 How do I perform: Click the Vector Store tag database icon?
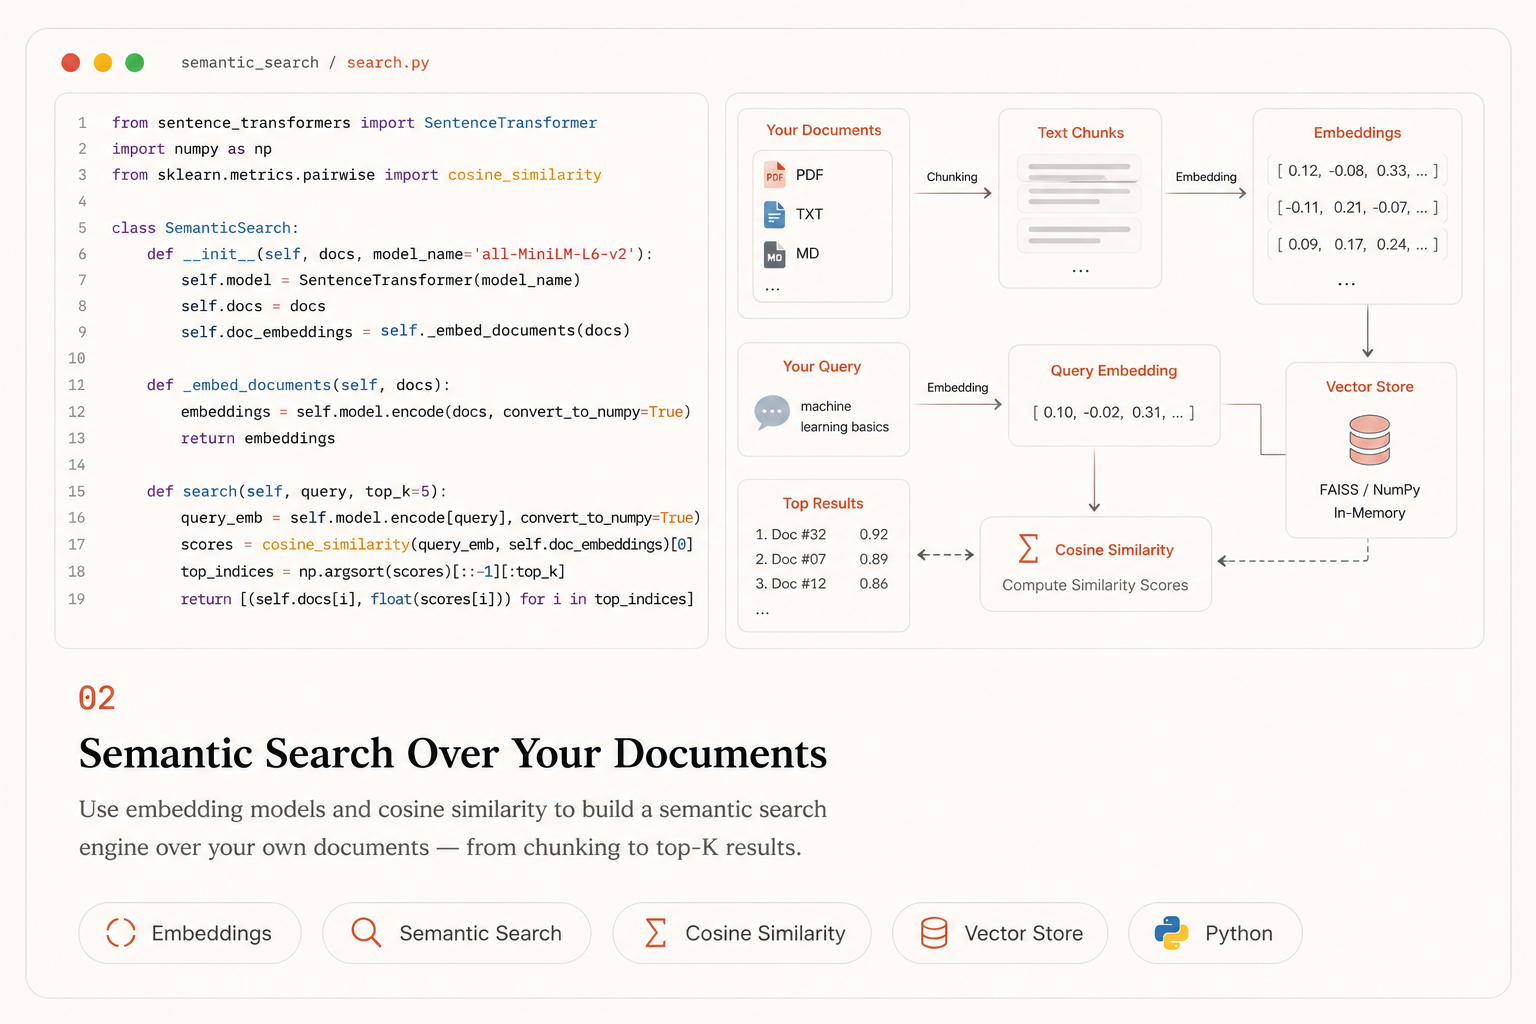934,933
